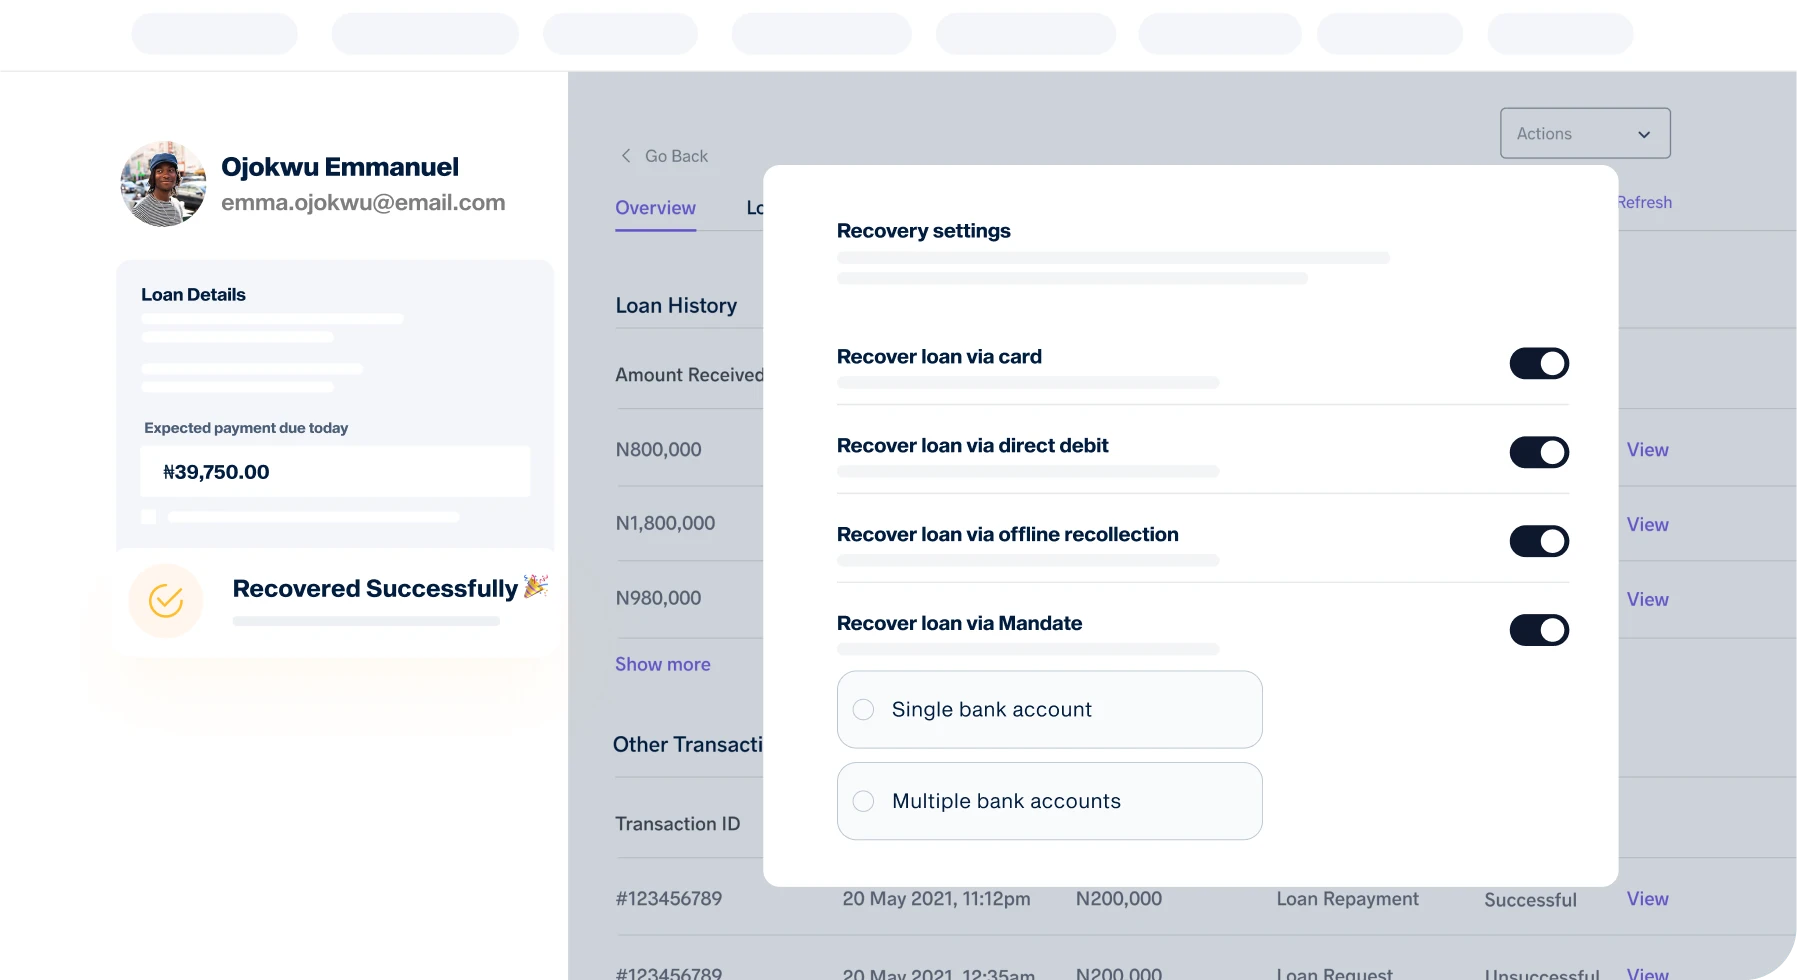This screenshot has width=1797, height=980.
Task: View the N980,000 loan row
Action: [x=1647, y=600]
